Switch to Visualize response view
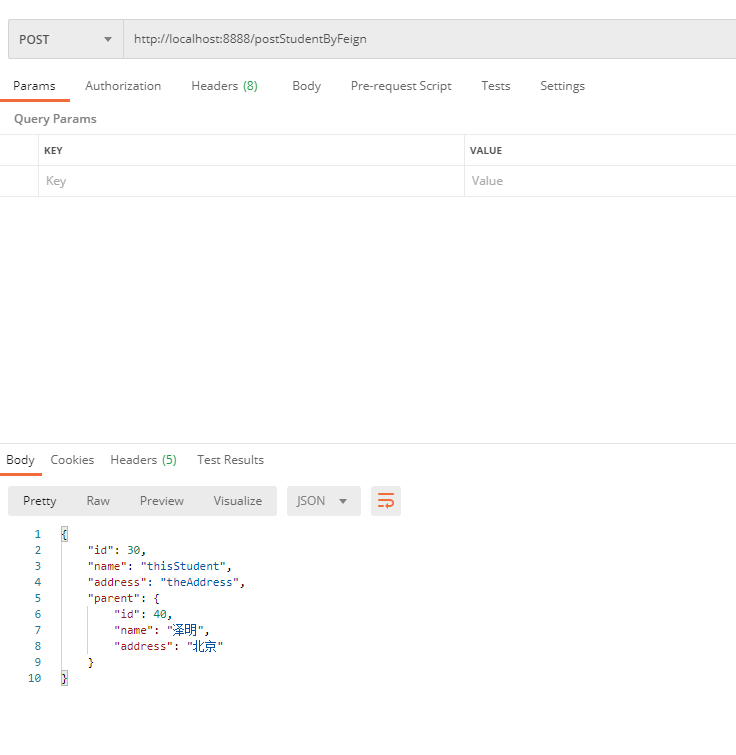The width and height of the screenshot is (736, 755). pos(238,501)
